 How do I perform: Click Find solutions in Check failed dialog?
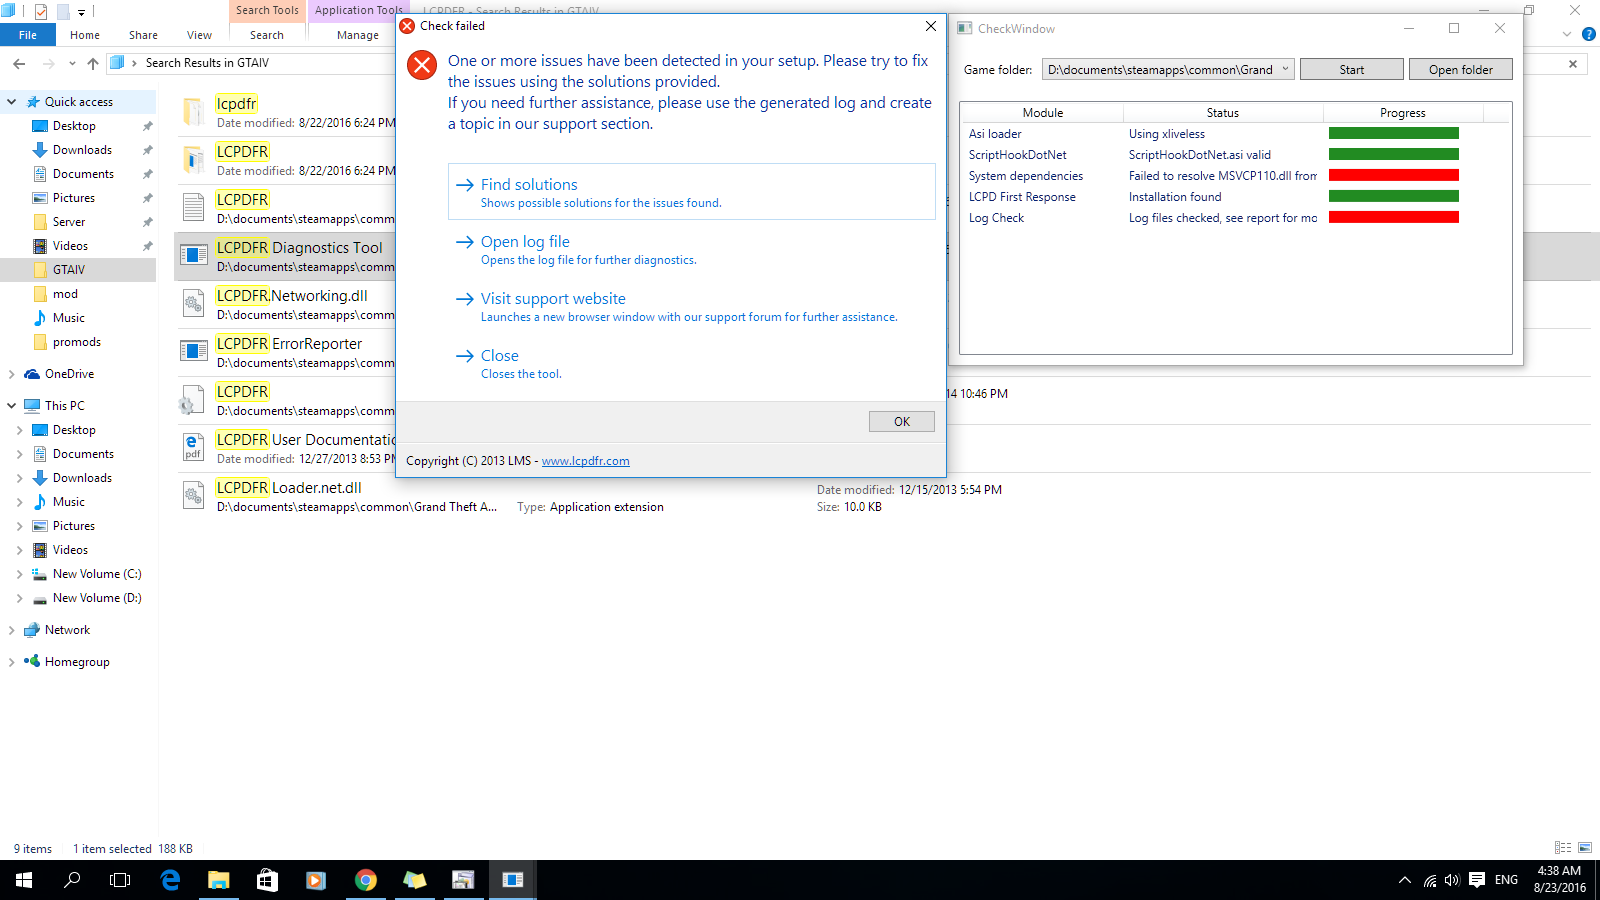[x=691, y=192]
